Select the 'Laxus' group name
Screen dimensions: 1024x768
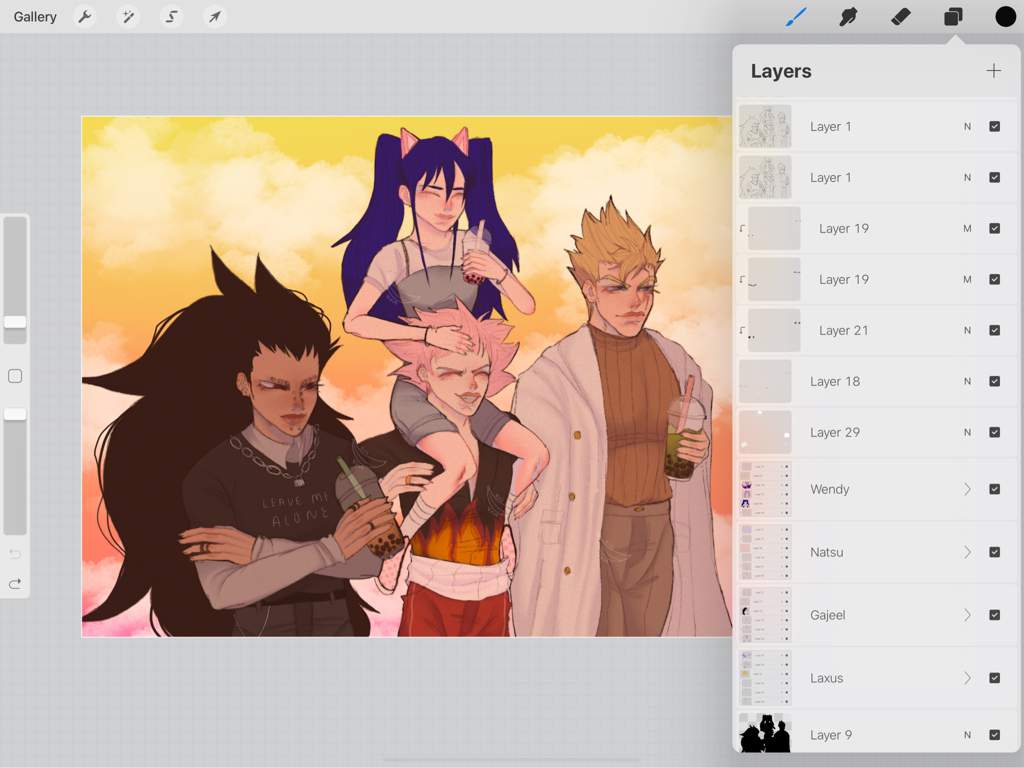click(x=827, y=678)
